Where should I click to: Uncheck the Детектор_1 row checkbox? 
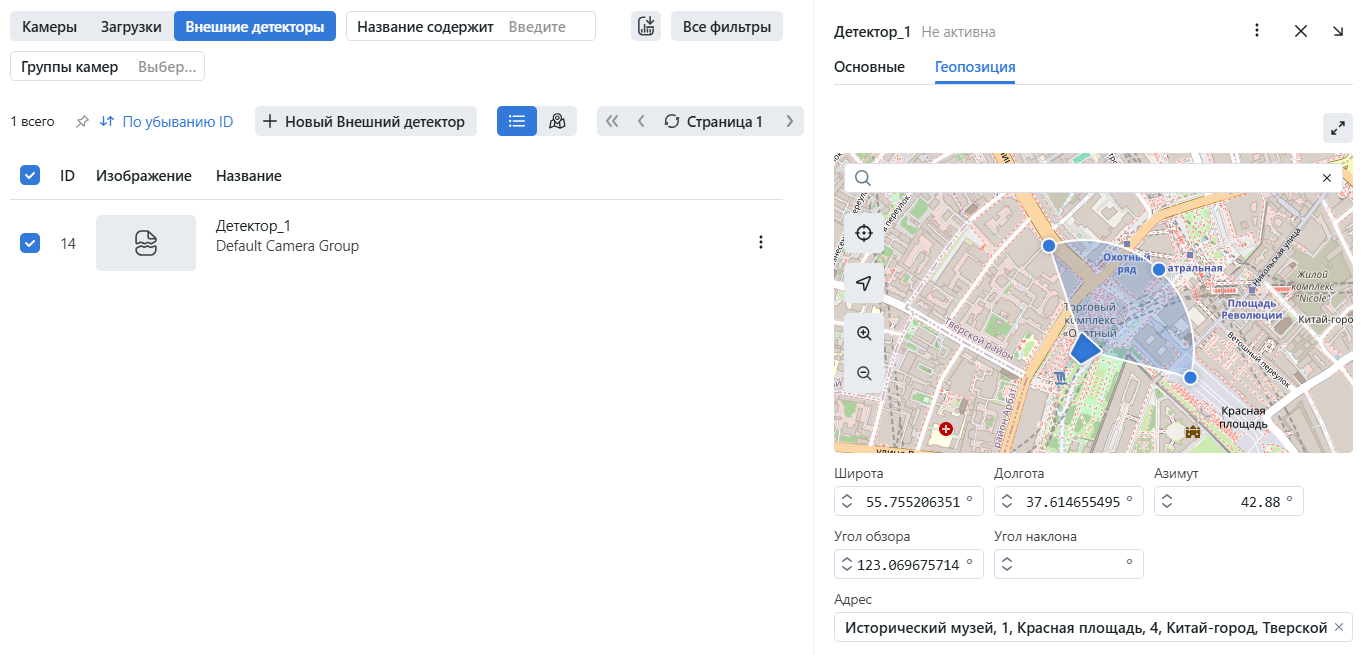coord(29,242)
